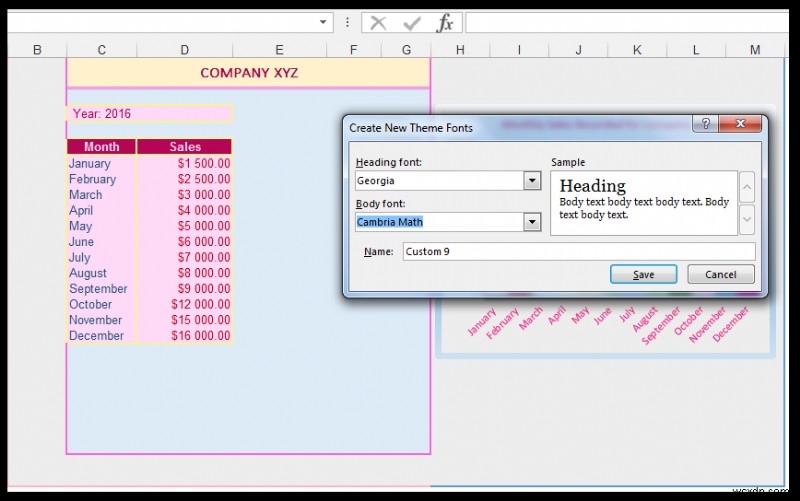Click the $12 000.00 sales cell
This screenshot has height=501, width=800.
pos(185,304)
